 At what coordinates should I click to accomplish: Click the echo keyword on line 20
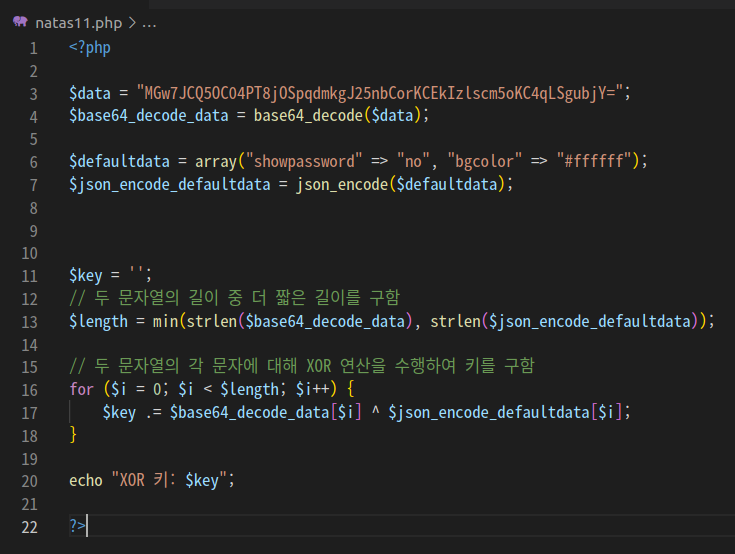(86, 481)
